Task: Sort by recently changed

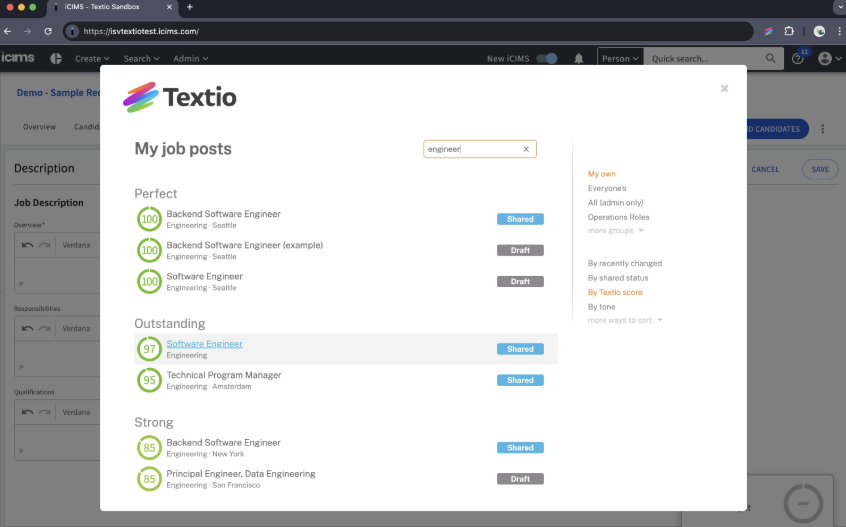Action: pyautogui.click(x=625, y=264)
